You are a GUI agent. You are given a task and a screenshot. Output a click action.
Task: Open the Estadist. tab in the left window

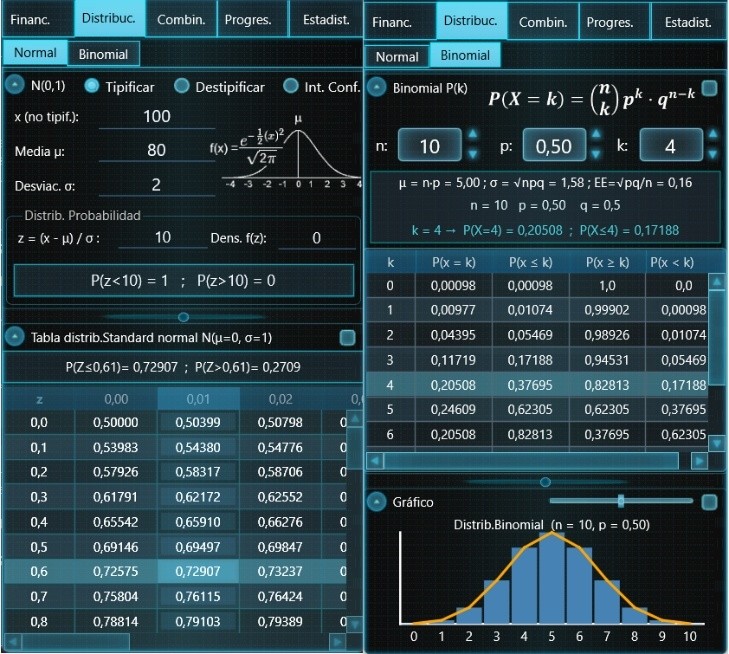(x=326, y=20)
